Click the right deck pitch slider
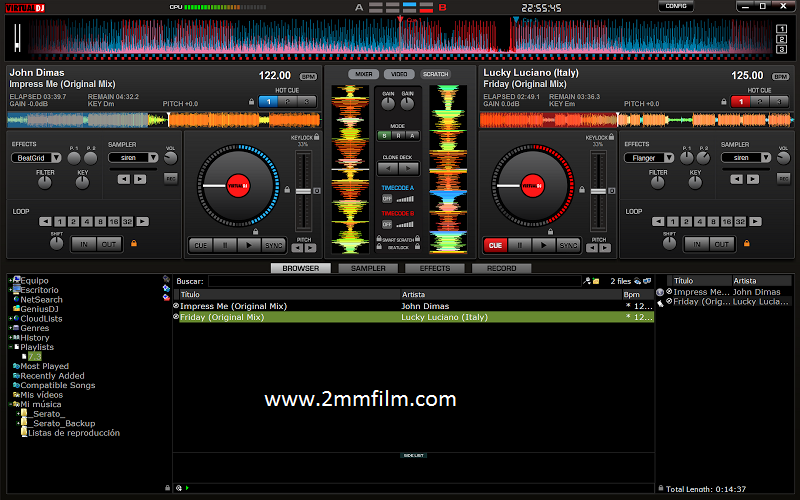This screenshot has height=500, width=800. (598, 192)
